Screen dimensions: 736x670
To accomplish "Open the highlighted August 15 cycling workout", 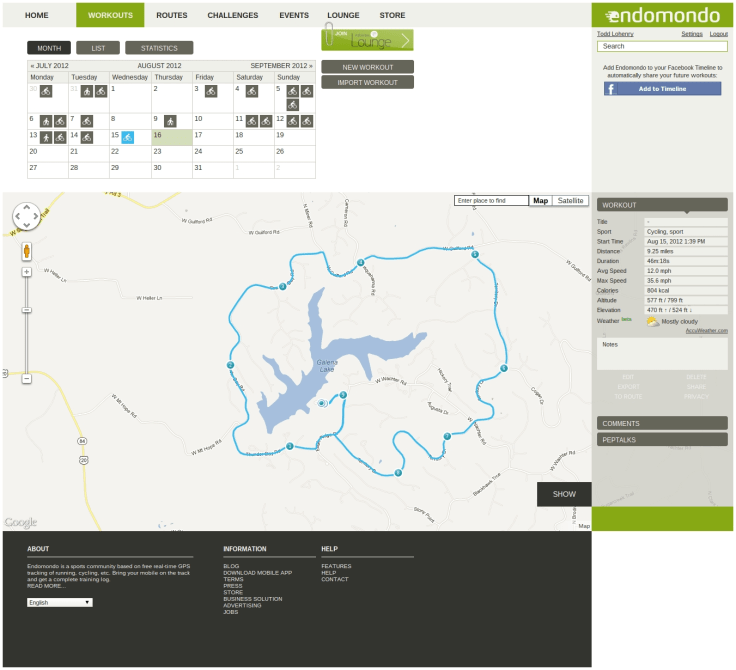I will pyautogui.click(x=127, y=136).
